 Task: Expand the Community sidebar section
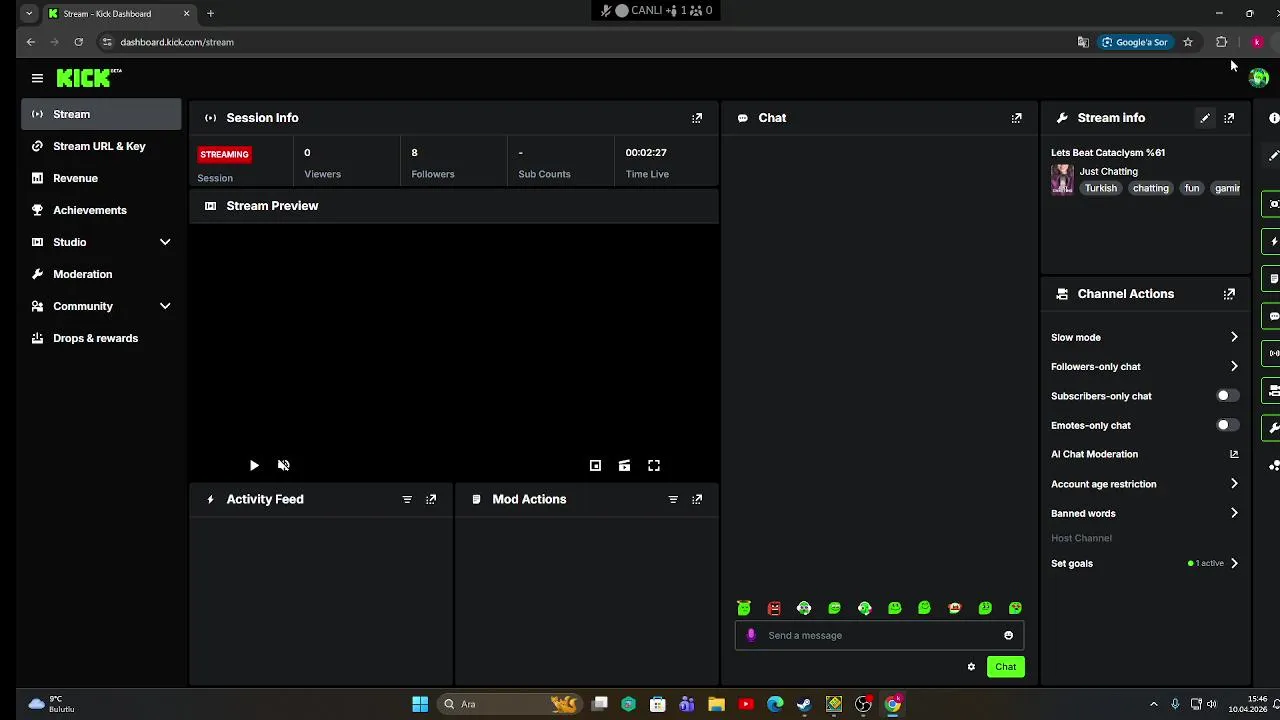click(165, 306)
